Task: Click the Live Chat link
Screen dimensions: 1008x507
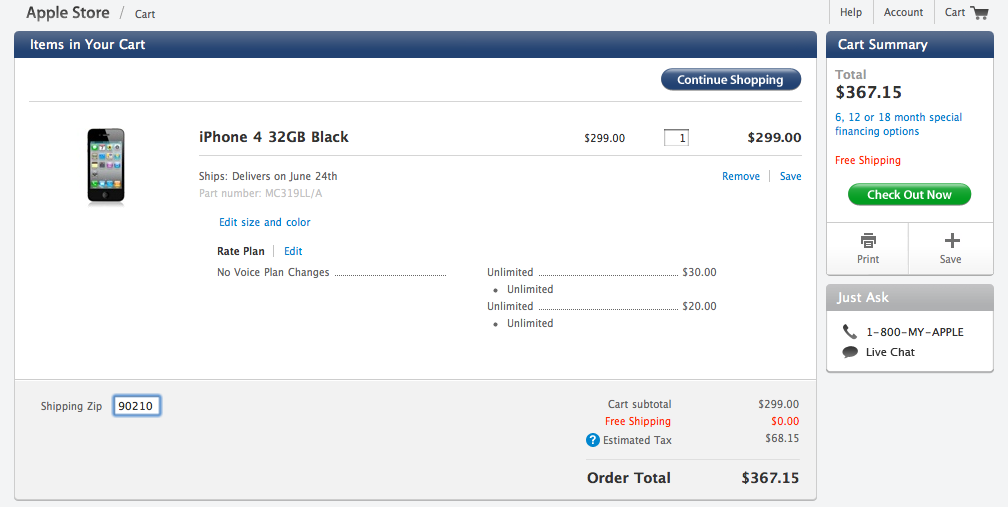Action: (x=890, y=352)
